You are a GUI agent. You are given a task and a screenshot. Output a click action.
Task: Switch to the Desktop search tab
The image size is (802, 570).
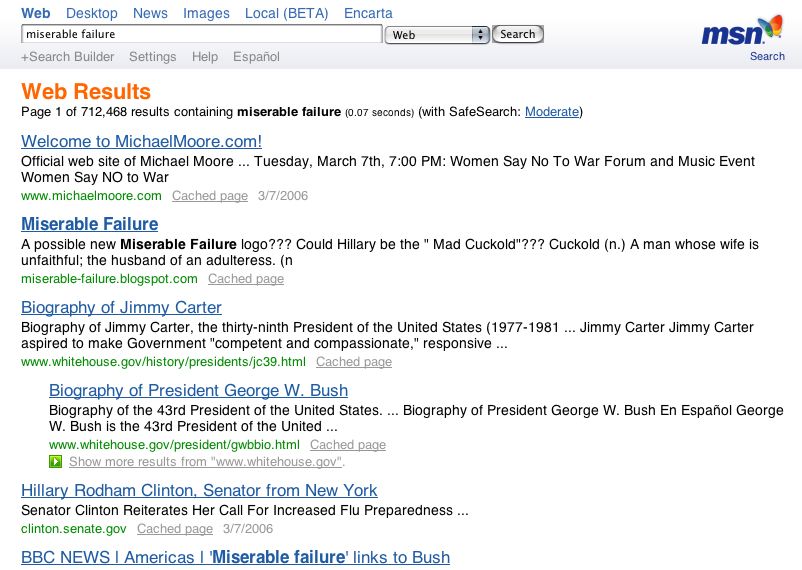tap(91, 13)
